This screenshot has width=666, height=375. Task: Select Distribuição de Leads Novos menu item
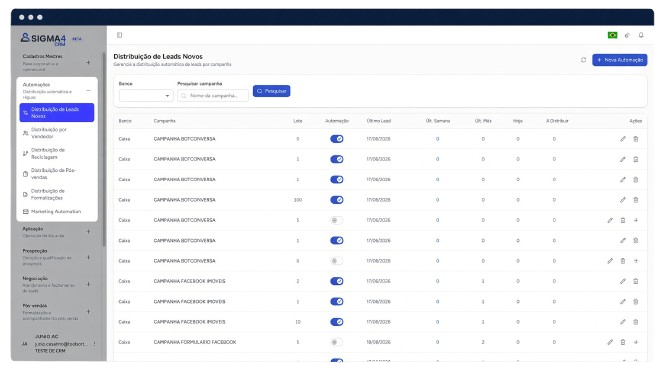[57, 113]
